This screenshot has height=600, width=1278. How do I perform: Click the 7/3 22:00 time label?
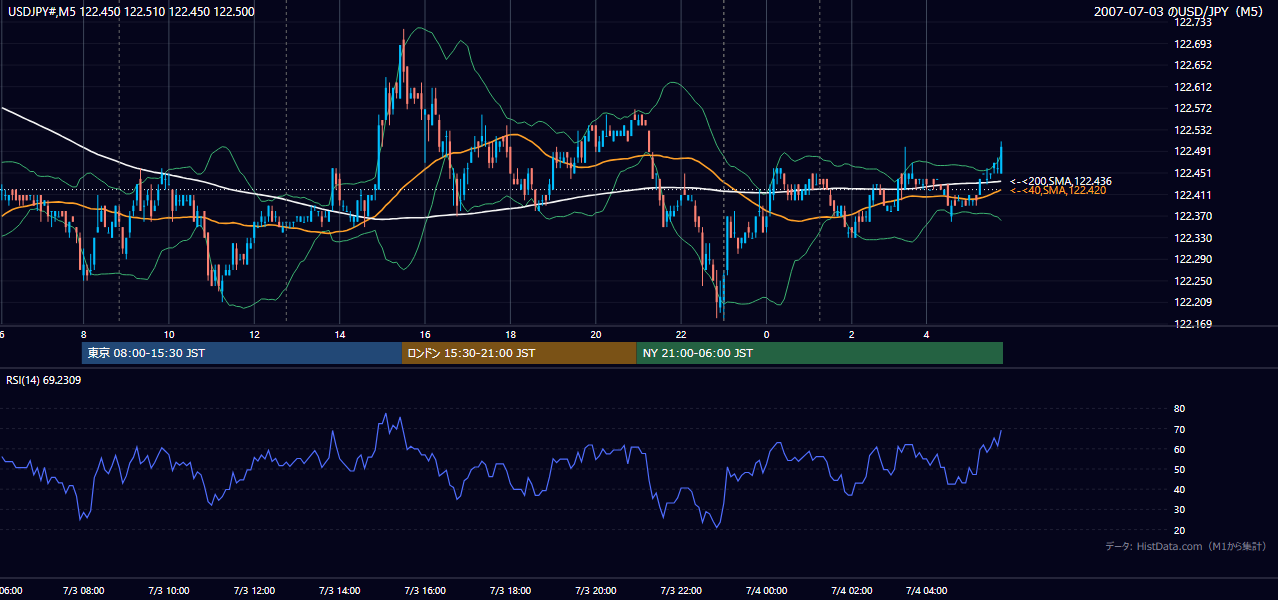(x=681, y=591)
